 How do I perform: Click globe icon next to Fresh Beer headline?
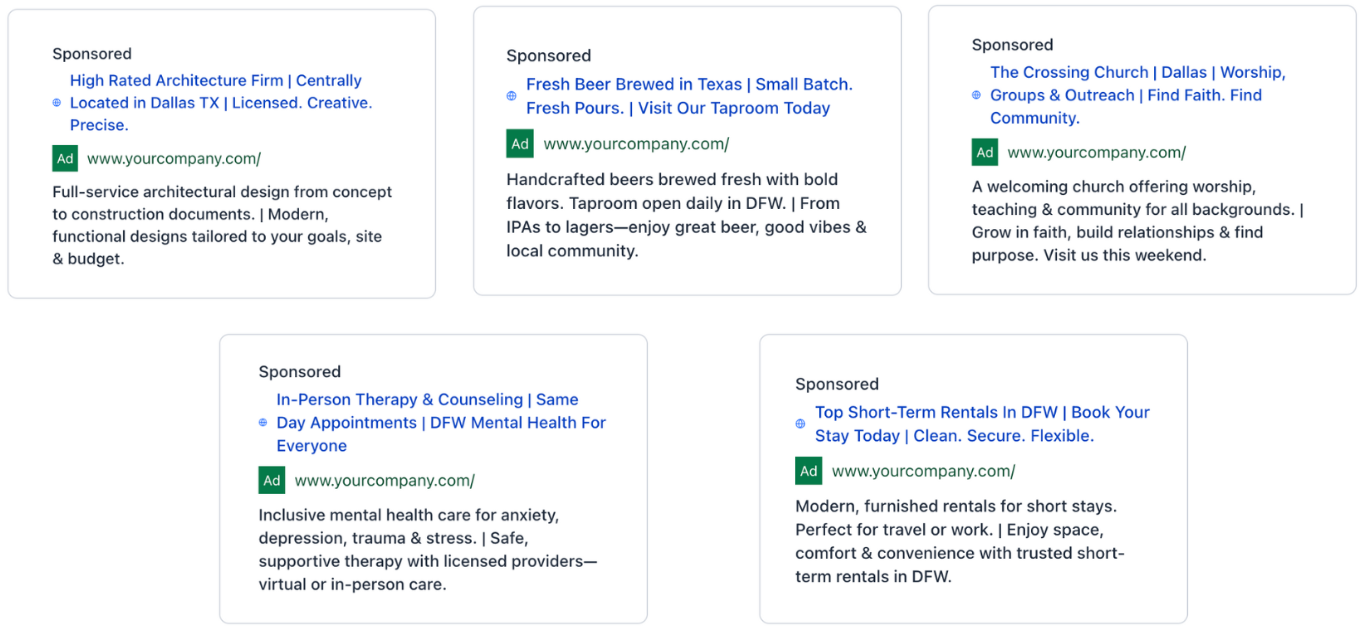[x=512, y=96]
